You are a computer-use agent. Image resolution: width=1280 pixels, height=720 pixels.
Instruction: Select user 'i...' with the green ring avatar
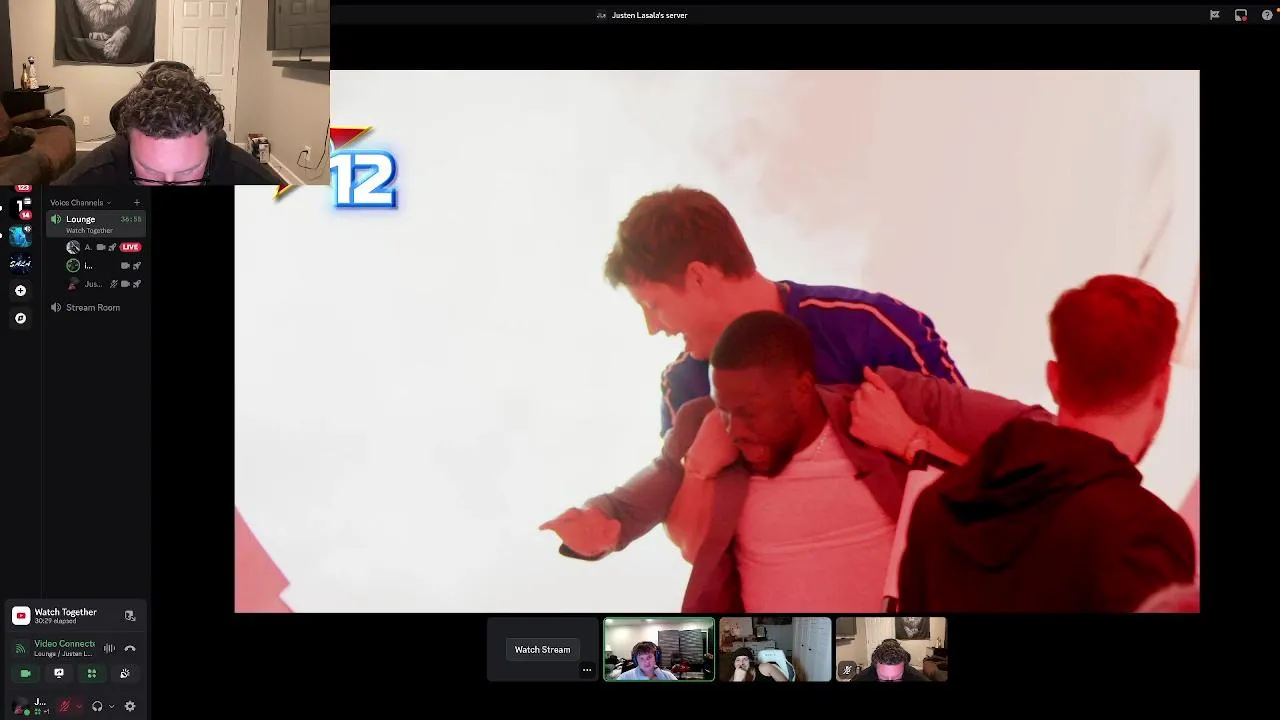pos(106,265)
